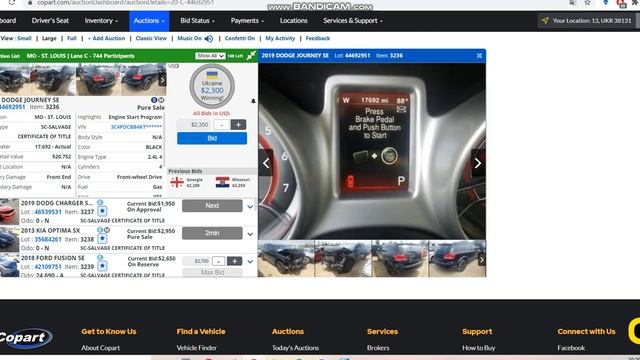Click the + Add Auction link

(107, 38)
